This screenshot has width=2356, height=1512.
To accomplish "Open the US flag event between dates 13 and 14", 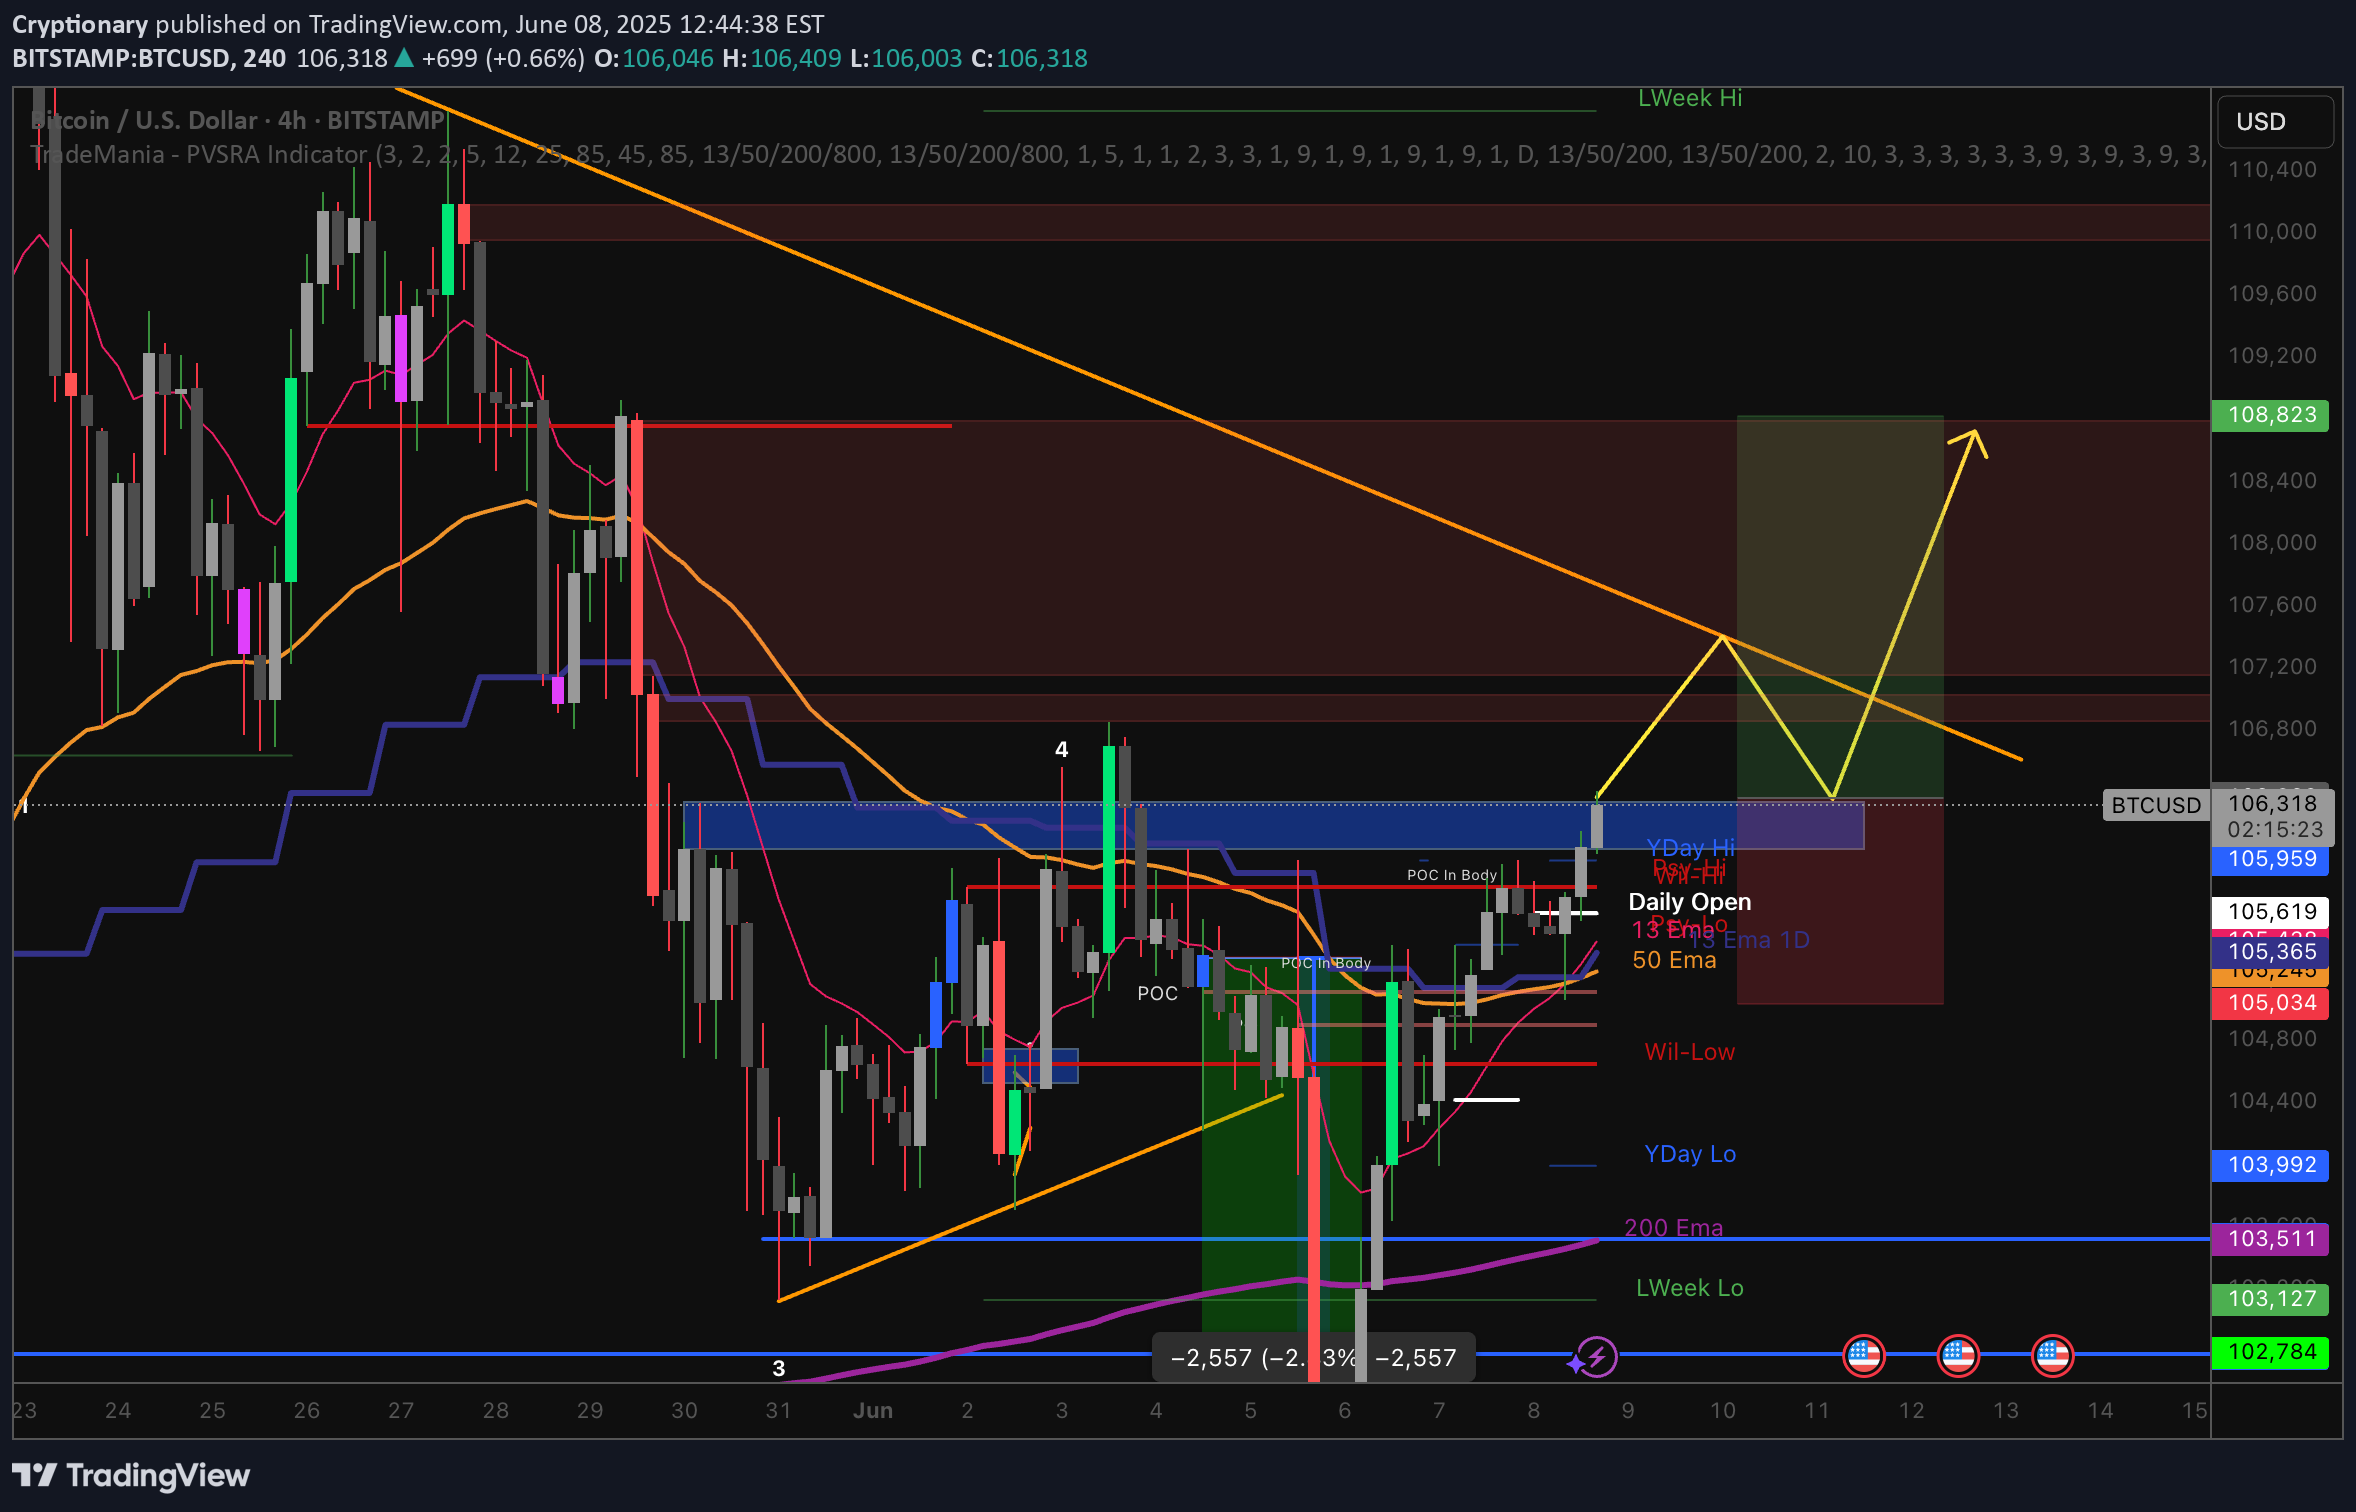I will pyautogui.click(x=2053, y=1356).
